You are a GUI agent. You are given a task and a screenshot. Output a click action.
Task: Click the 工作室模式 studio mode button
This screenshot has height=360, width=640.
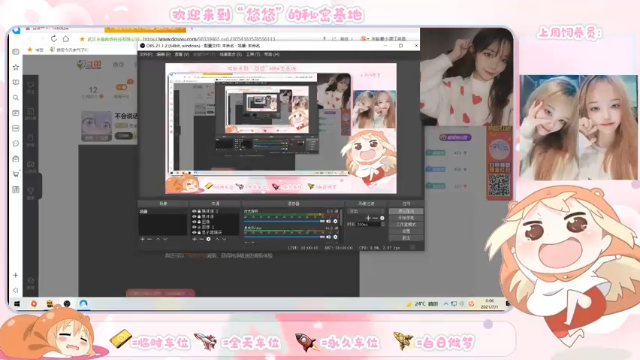(406, 224)
